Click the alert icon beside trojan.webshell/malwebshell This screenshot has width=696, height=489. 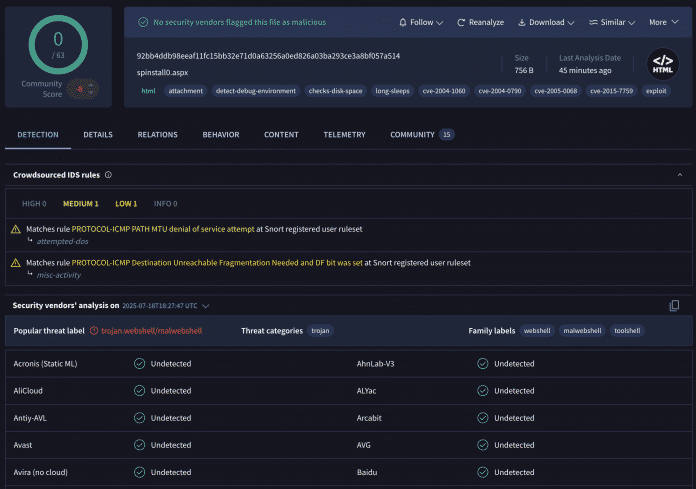(x=94, y=330)
